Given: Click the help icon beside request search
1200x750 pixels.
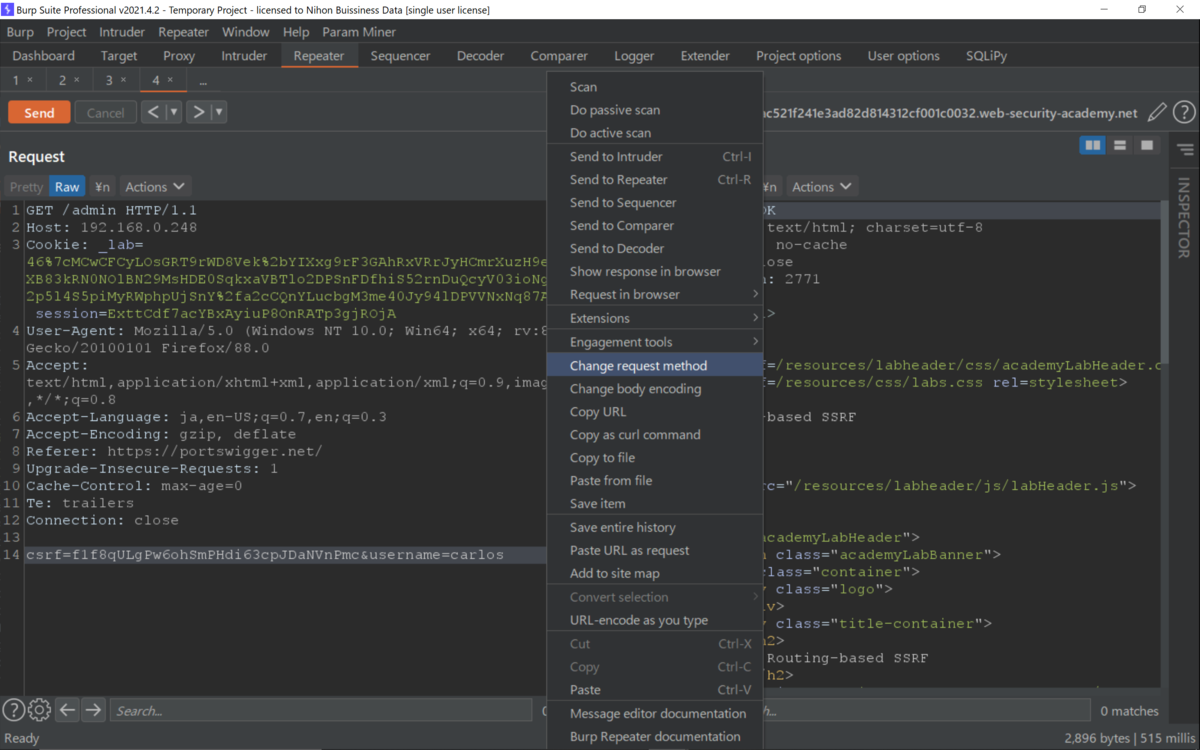Looking at the screenshot, I should (13, 710).
